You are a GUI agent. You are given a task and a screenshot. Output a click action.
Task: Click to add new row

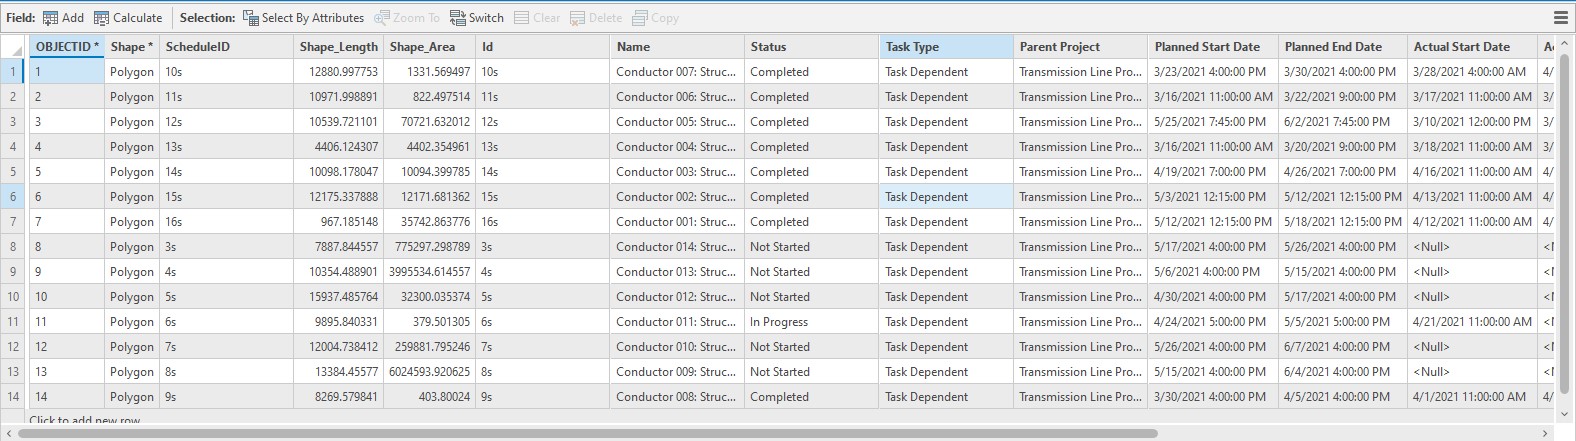85,420
